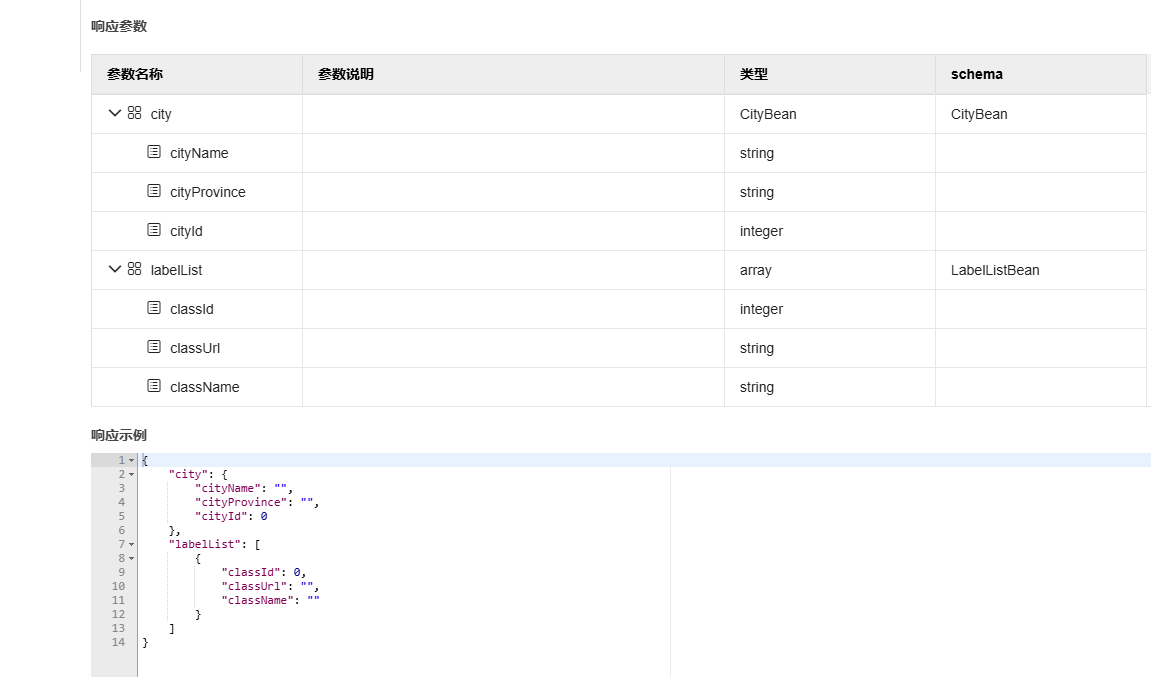Image resolution: width=1155 pixels, height=686 pixels.
Task: Collapse the labelList row chevron
Action: [115, 270]
